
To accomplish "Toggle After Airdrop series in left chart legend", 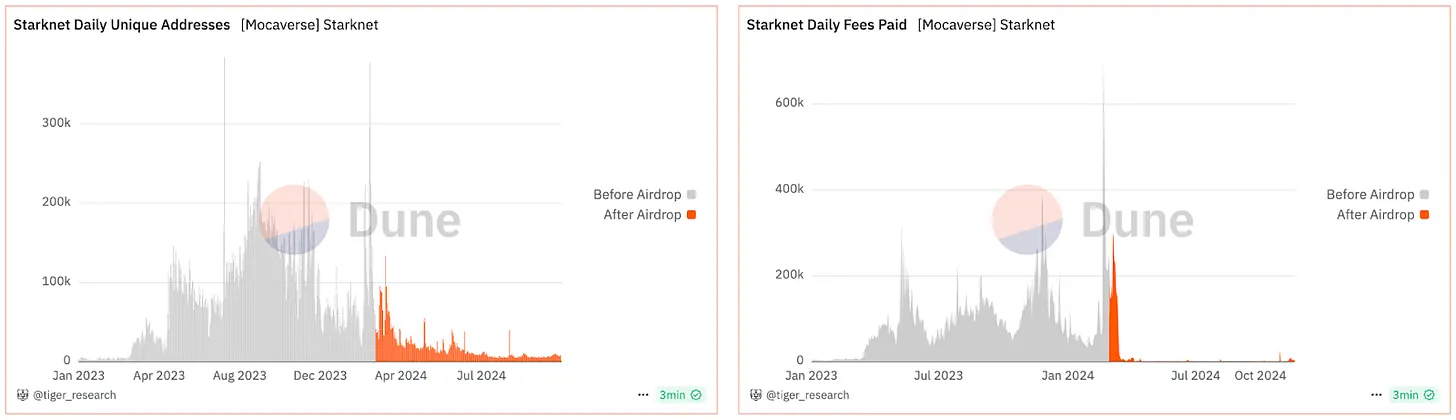I will click(x=649, y=215).
